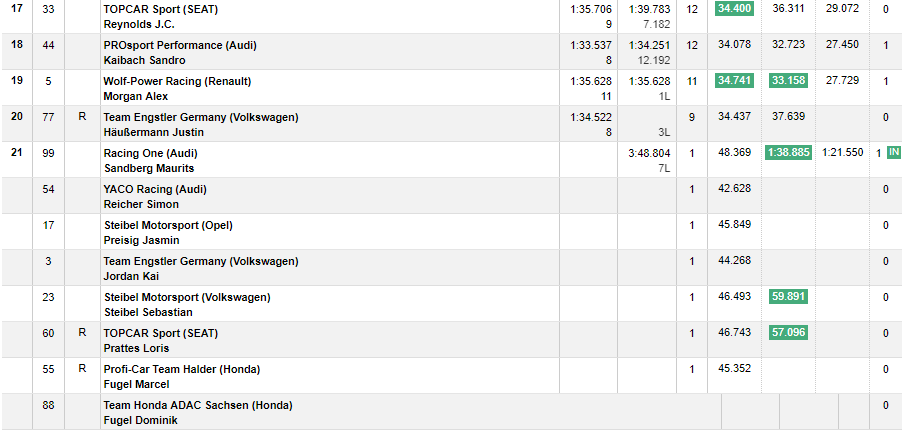The width and height of the screenshot is (907, 433).
Task: Click highlighted sector time 34.741
Action: 735,81
